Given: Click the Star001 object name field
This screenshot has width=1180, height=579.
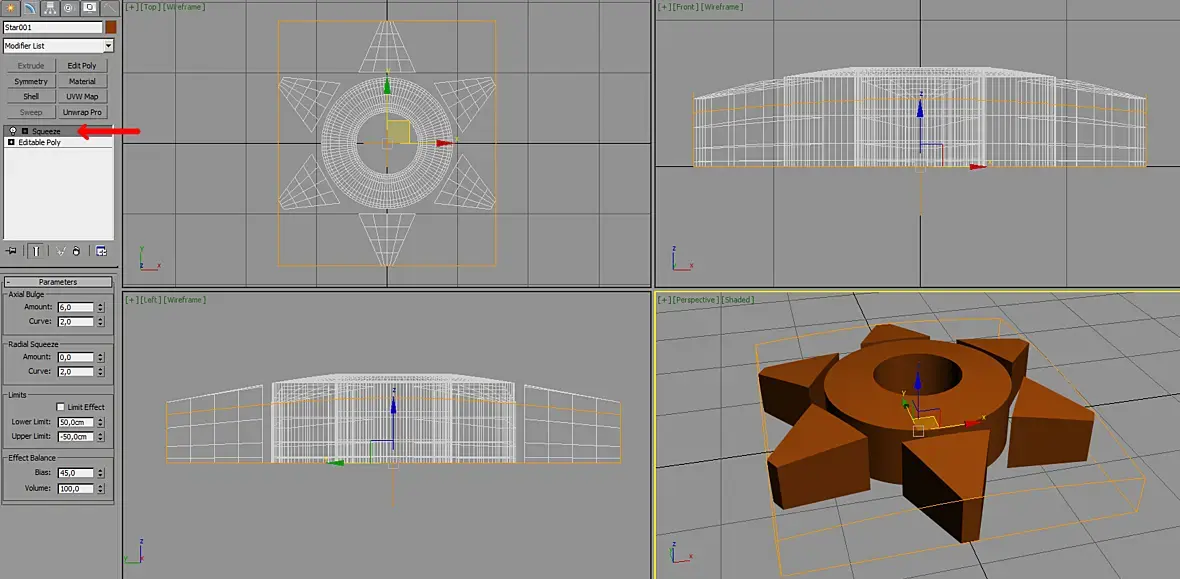Looking at the screenshot, I should click(x=53, y=27).
